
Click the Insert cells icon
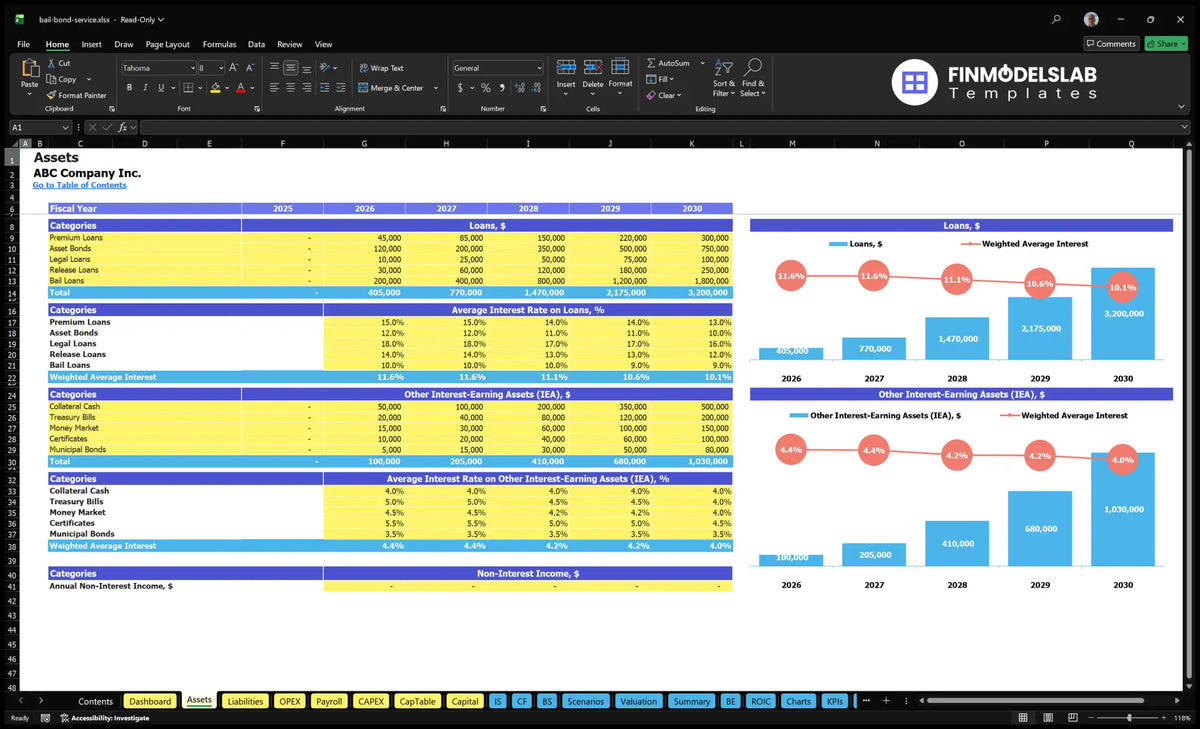coord(566,67)
